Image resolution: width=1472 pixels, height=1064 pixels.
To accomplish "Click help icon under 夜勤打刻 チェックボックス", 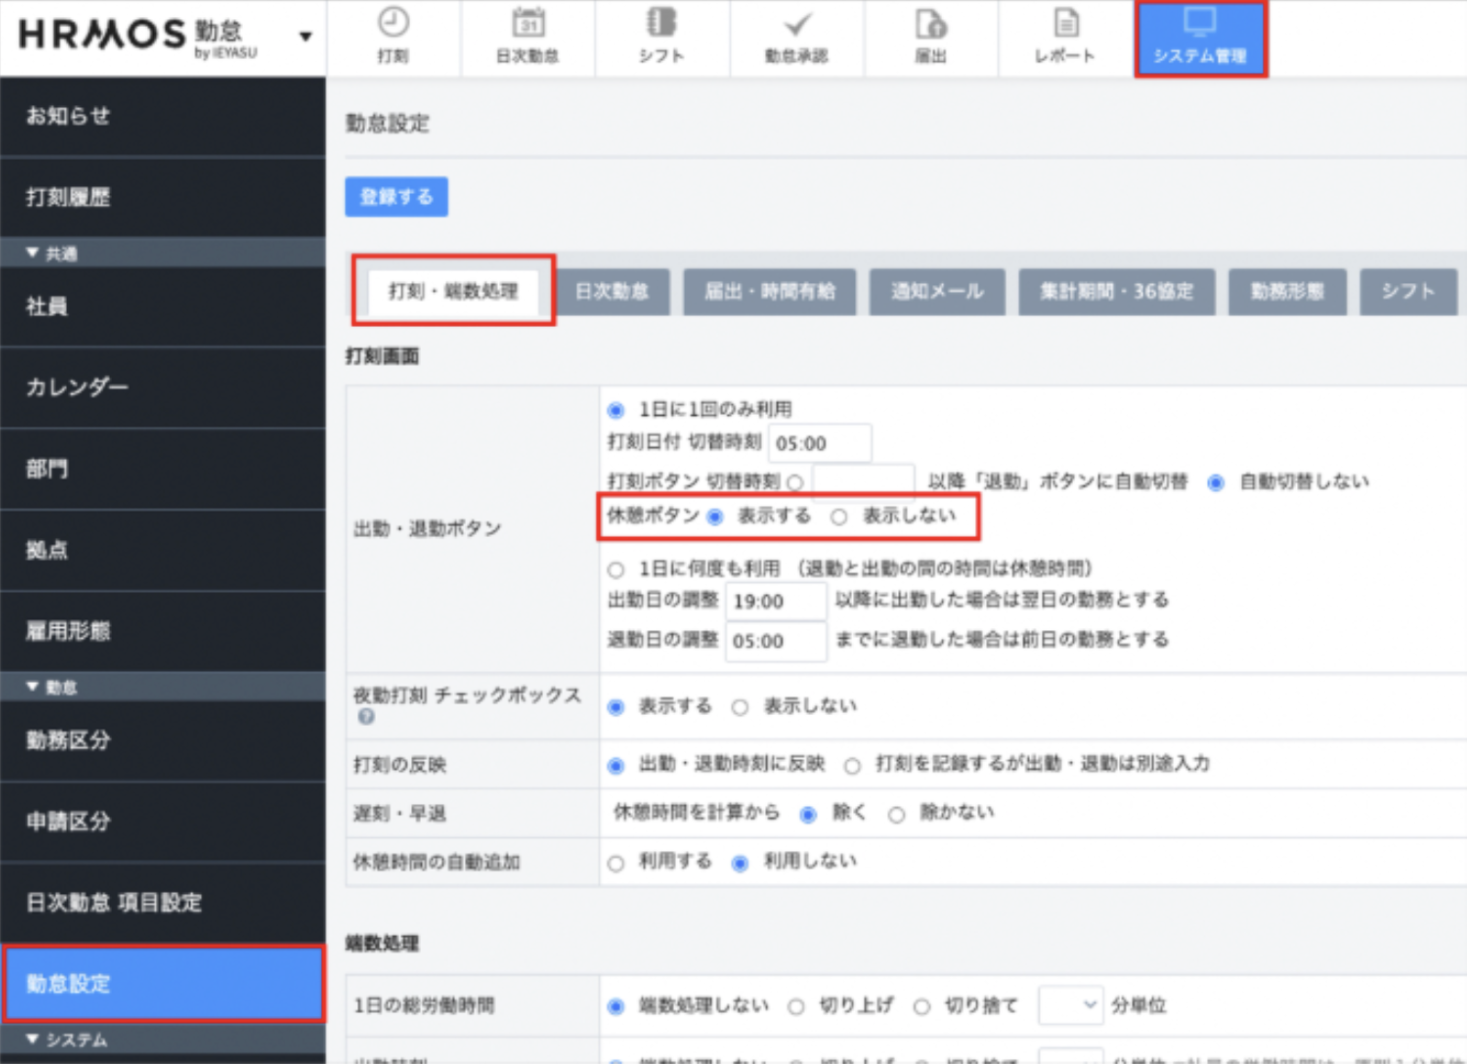I will pos(366,717).
